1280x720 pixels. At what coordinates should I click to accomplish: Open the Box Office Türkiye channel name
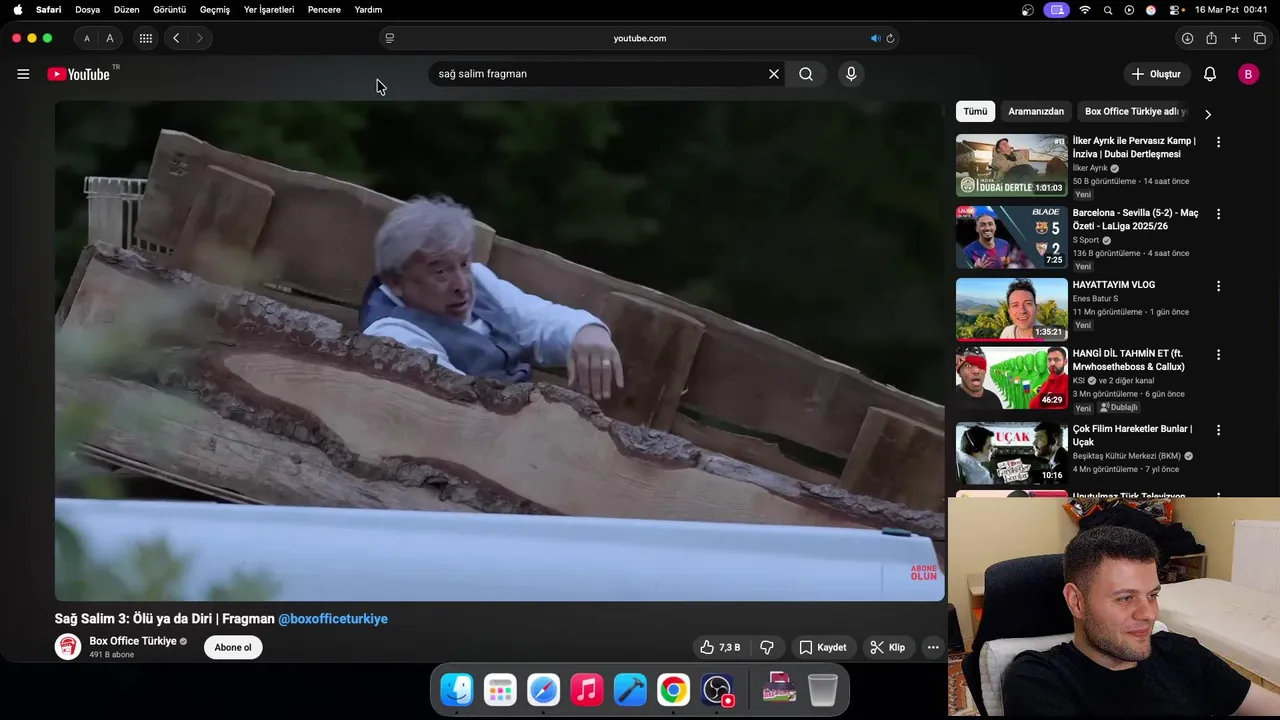(x=133, y=641)
